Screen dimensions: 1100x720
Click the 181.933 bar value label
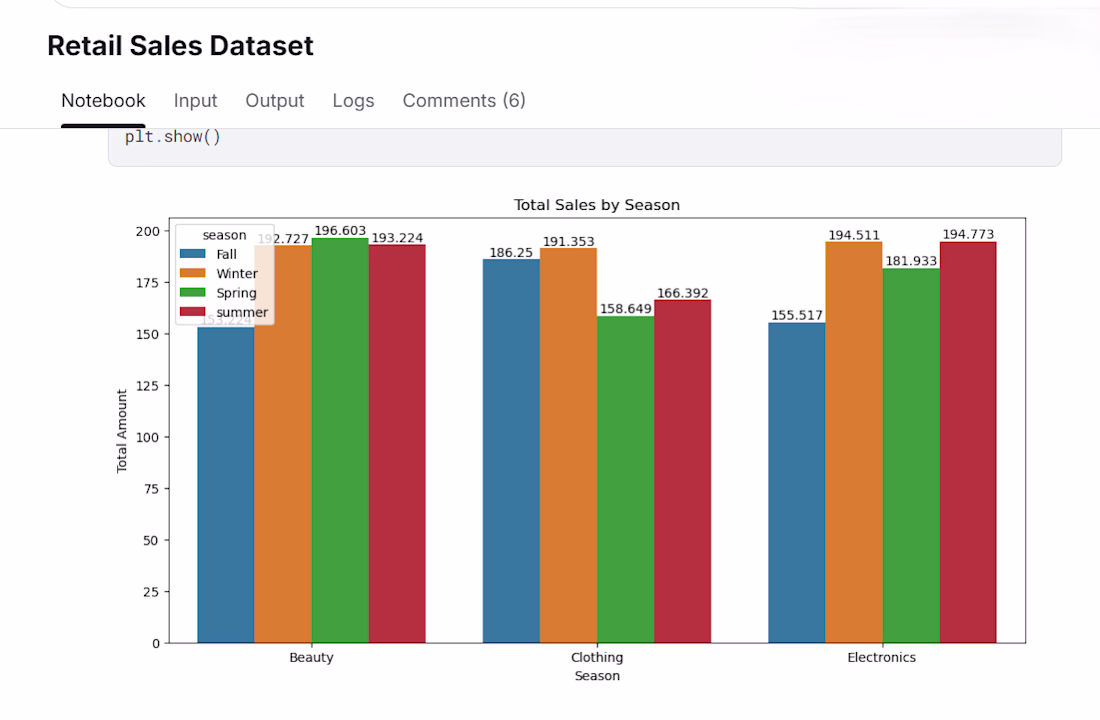click(x=911, y=261)
